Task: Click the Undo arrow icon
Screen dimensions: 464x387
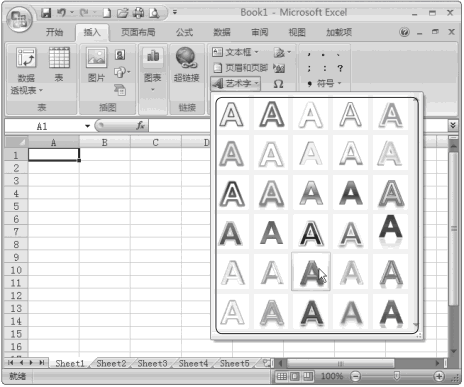Action: point(61,13)
